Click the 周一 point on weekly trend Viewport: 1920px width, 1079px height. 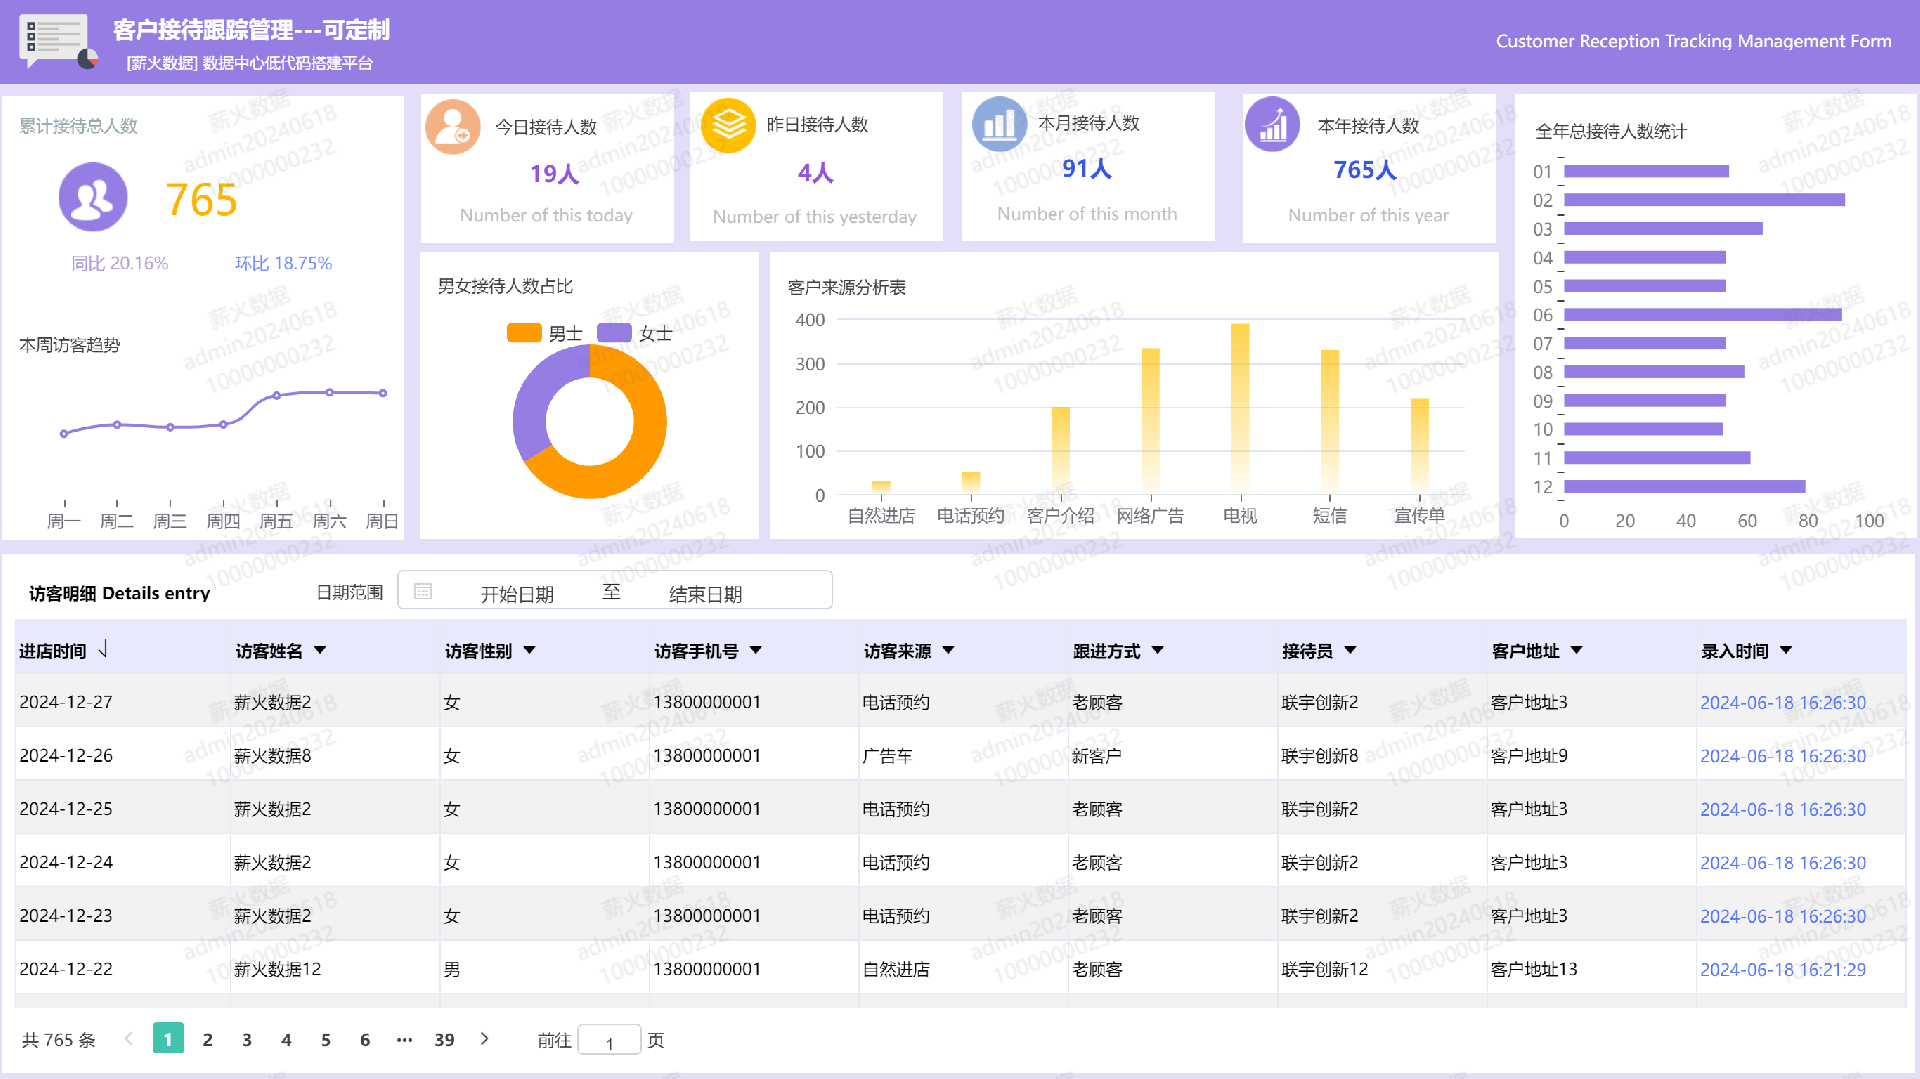tap(64, 434)
